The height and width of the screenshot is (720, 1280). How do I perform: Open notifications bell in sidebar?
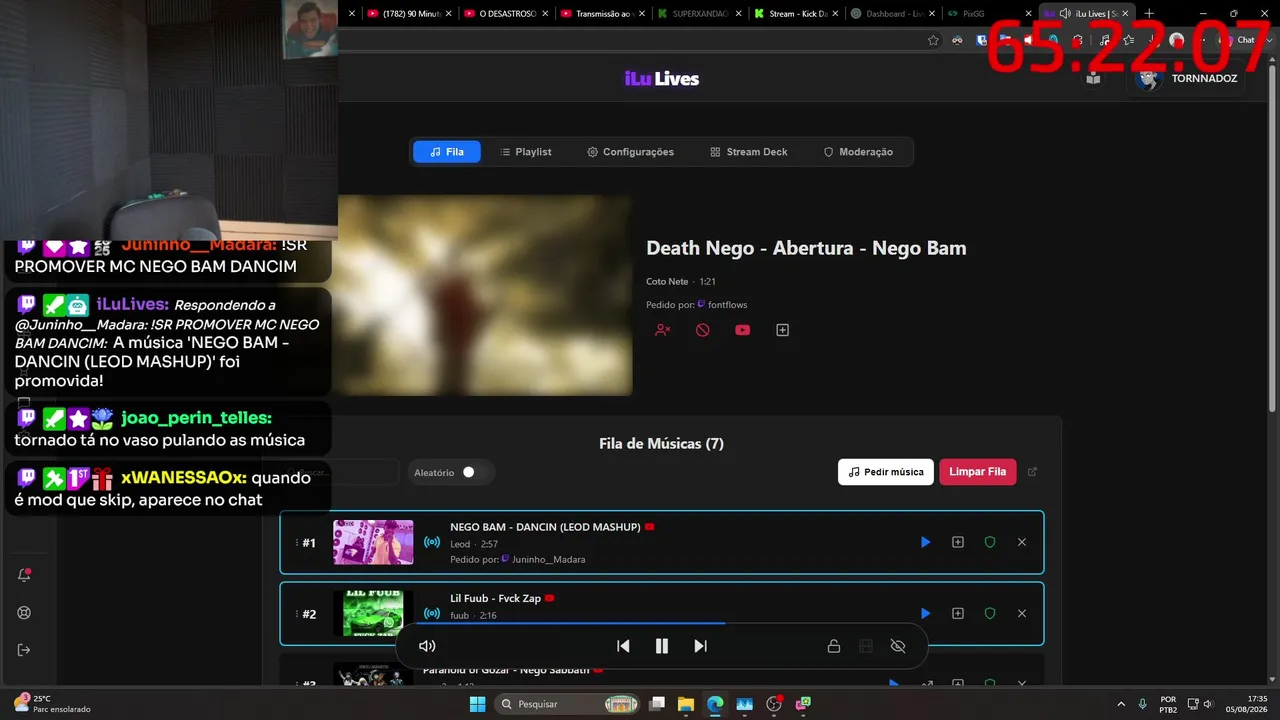[24, 575]
